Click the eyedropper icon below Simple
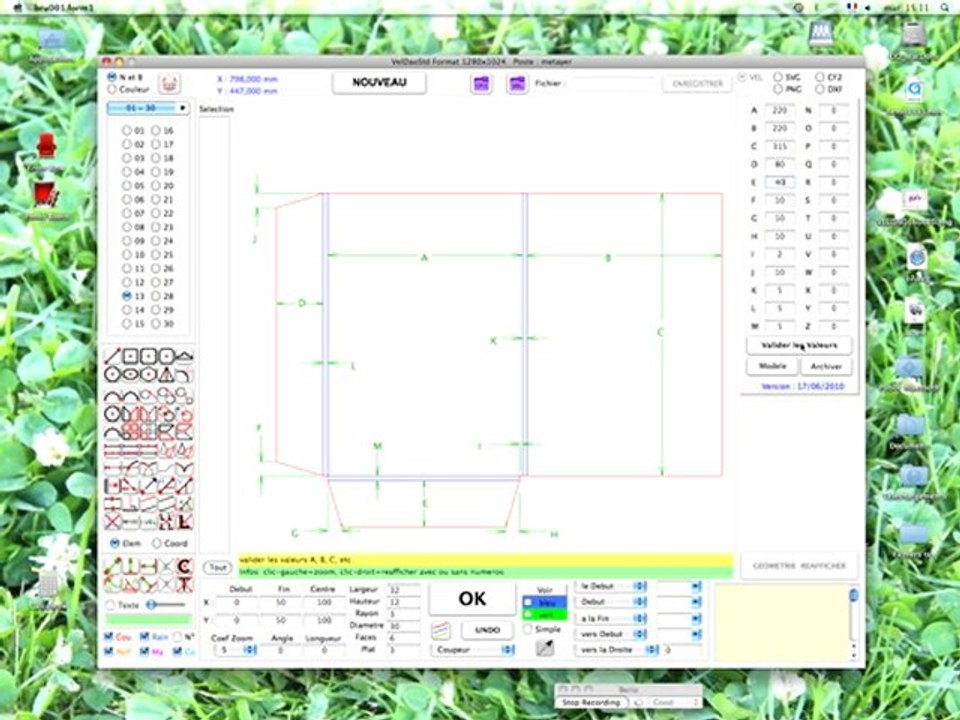This screenshot has height=720, width=960. pyautogui.click(x=545, y=647)
